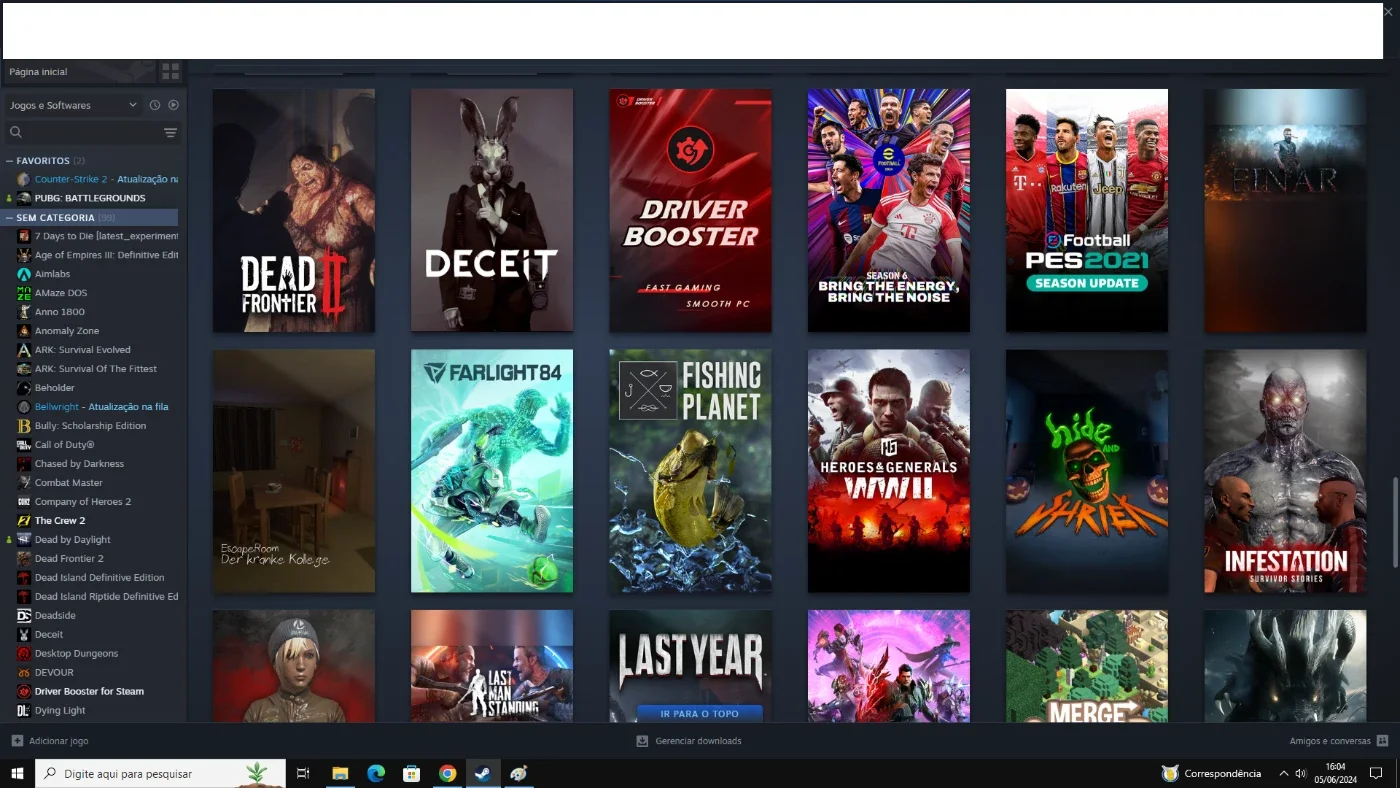Open Gerenciar downloads
The image size is (1400, 788).
[689, 741]
